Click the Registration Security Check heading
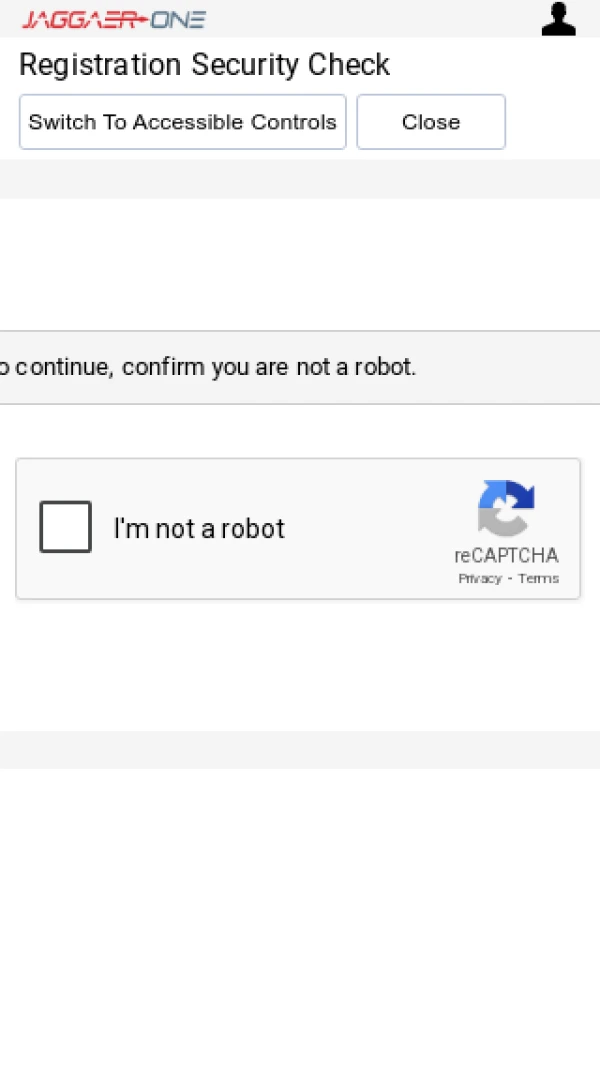The width and height of the screenshot is (600, 1065). [204, 65]
